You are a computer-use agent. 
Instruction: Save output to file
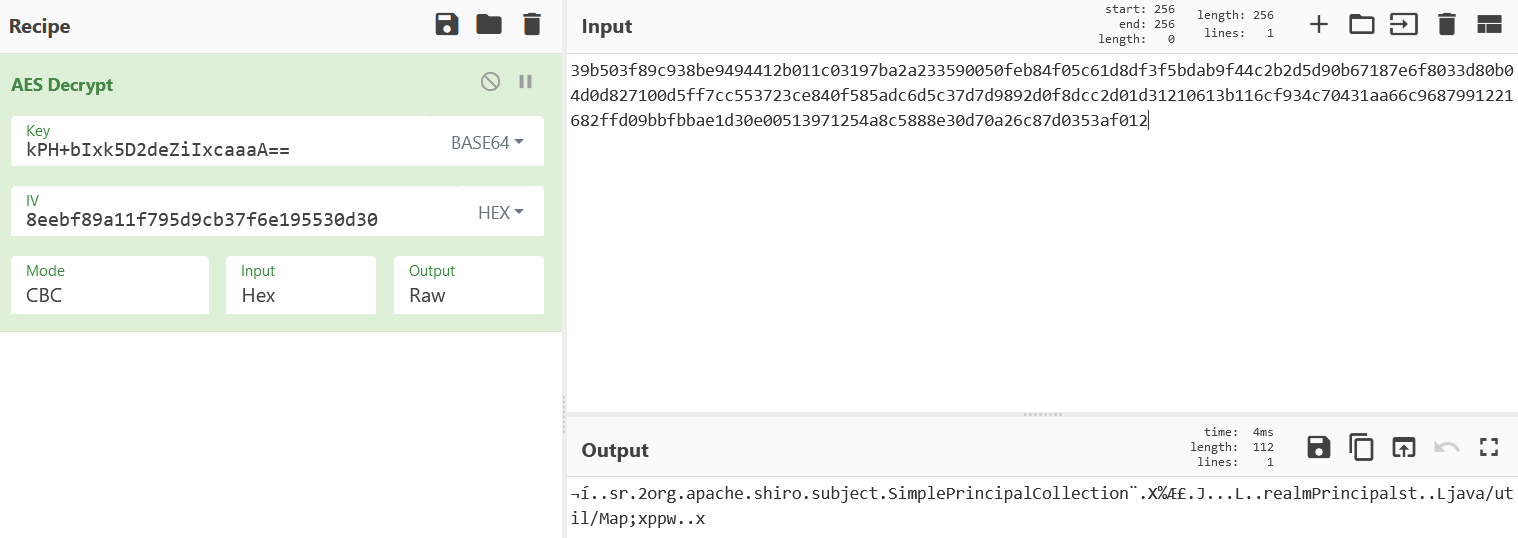[1319, 447]
